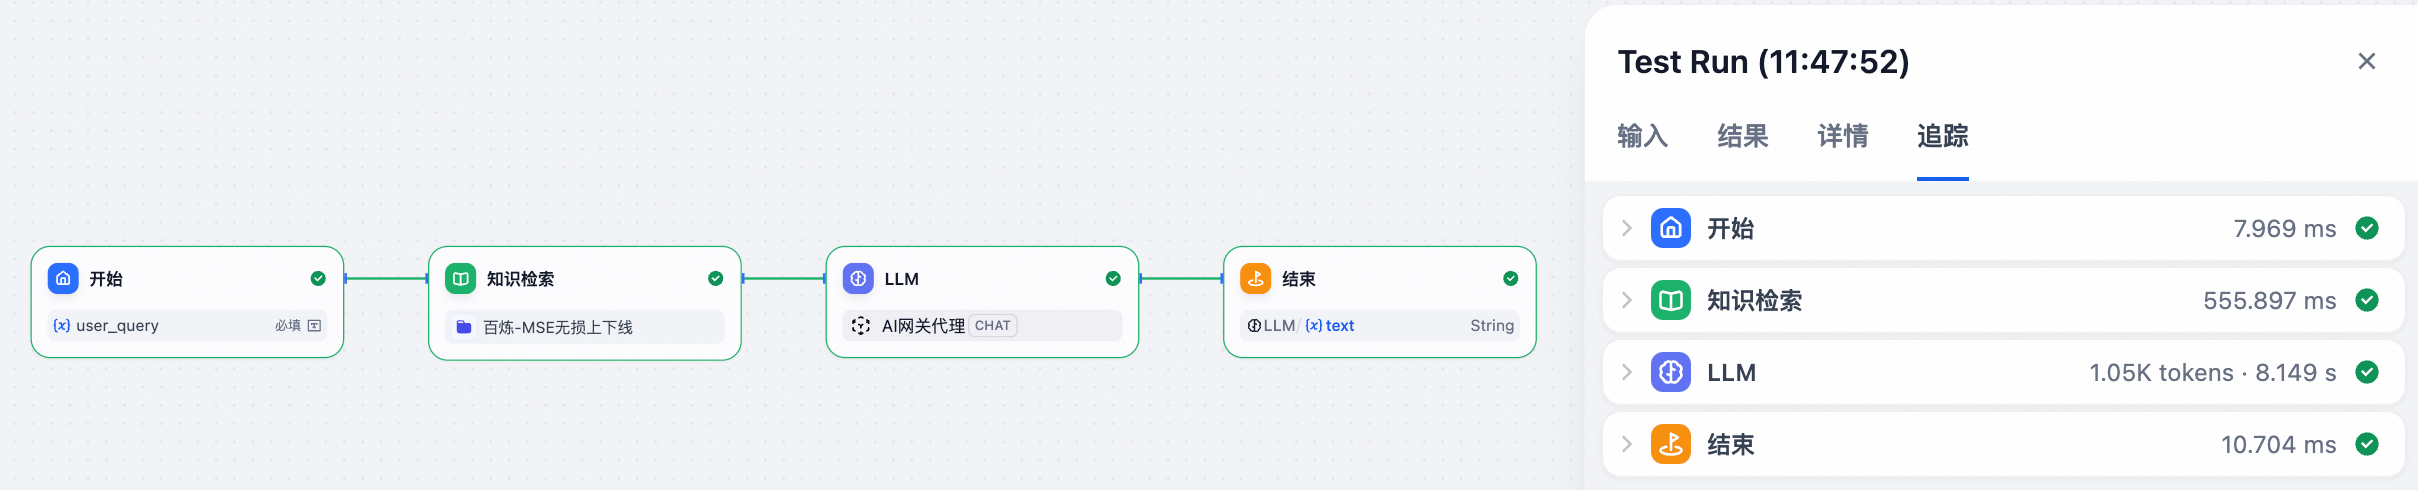Click the 必填 required-field icon next to user_query
The image size is (2418, 490).
[x=314, y=326]
